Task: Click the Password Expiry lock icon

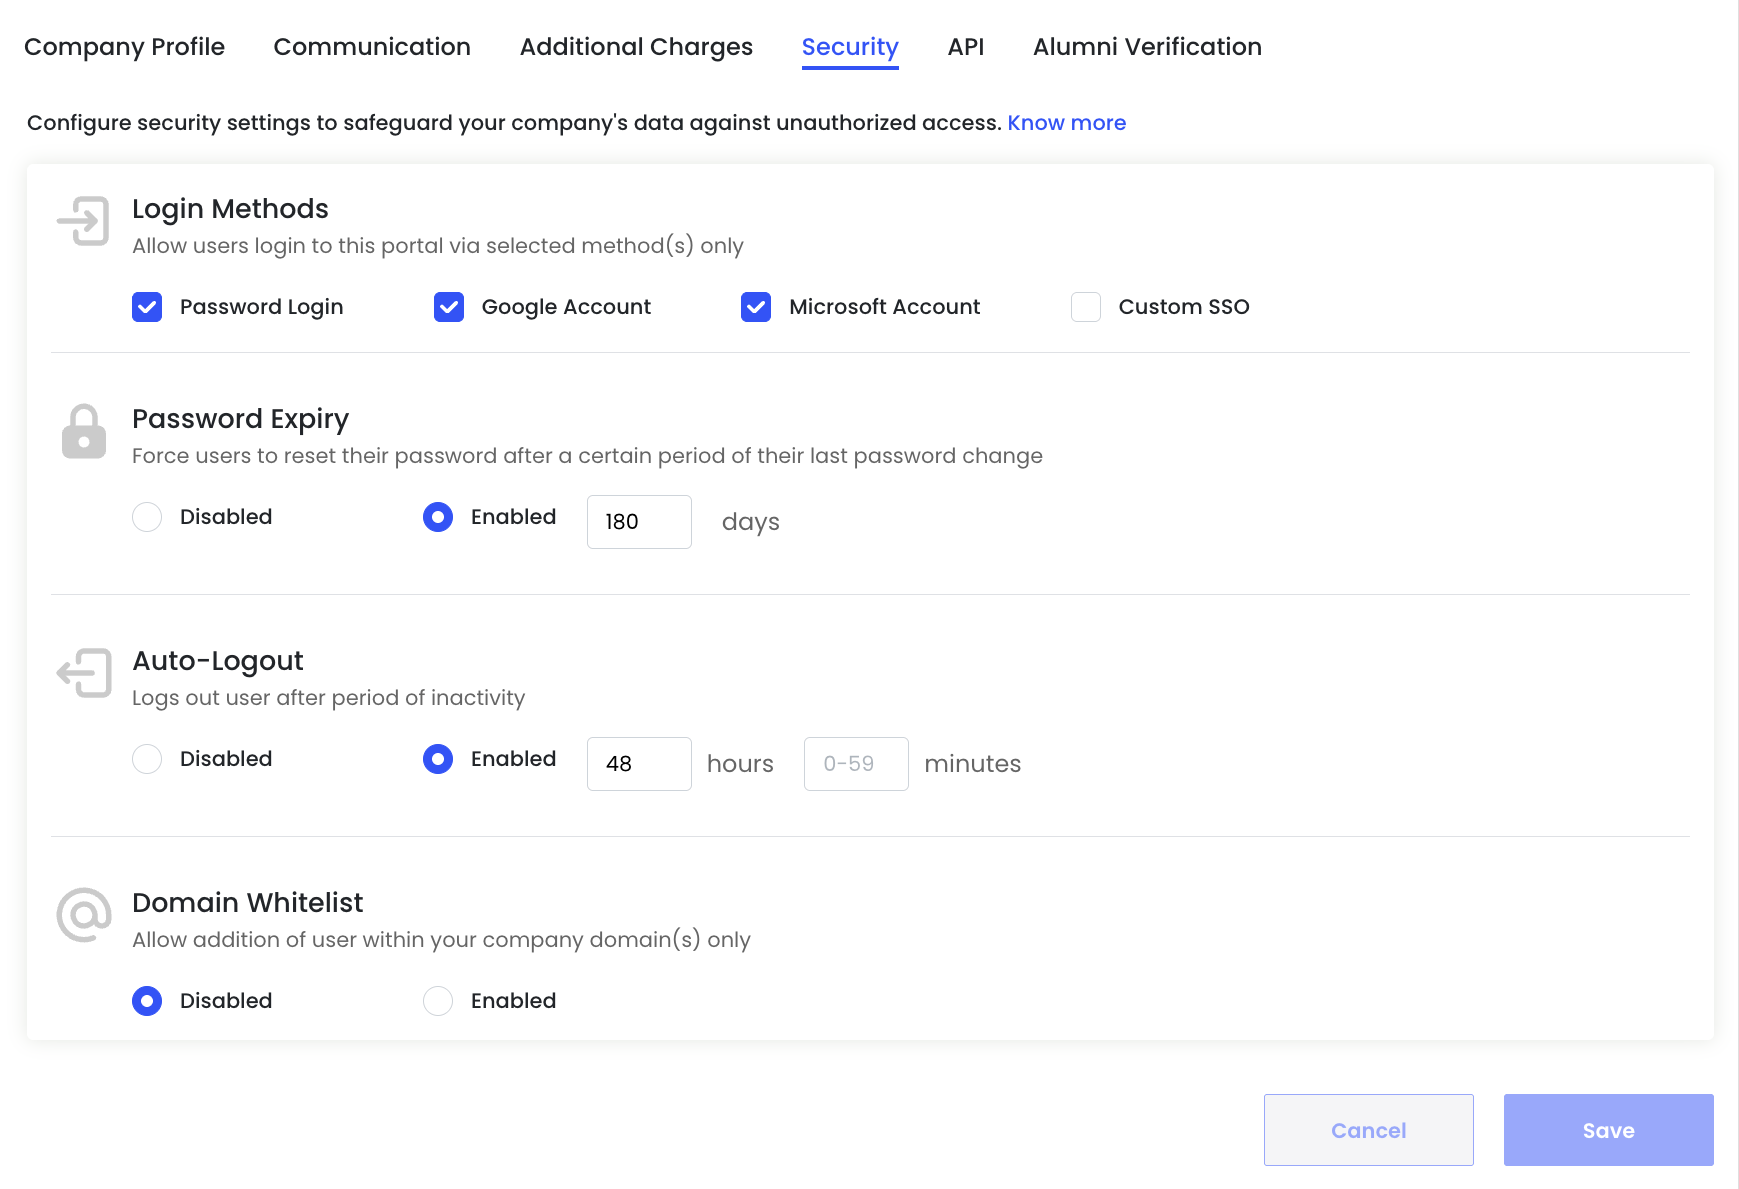Action: [x=84, y=432]
